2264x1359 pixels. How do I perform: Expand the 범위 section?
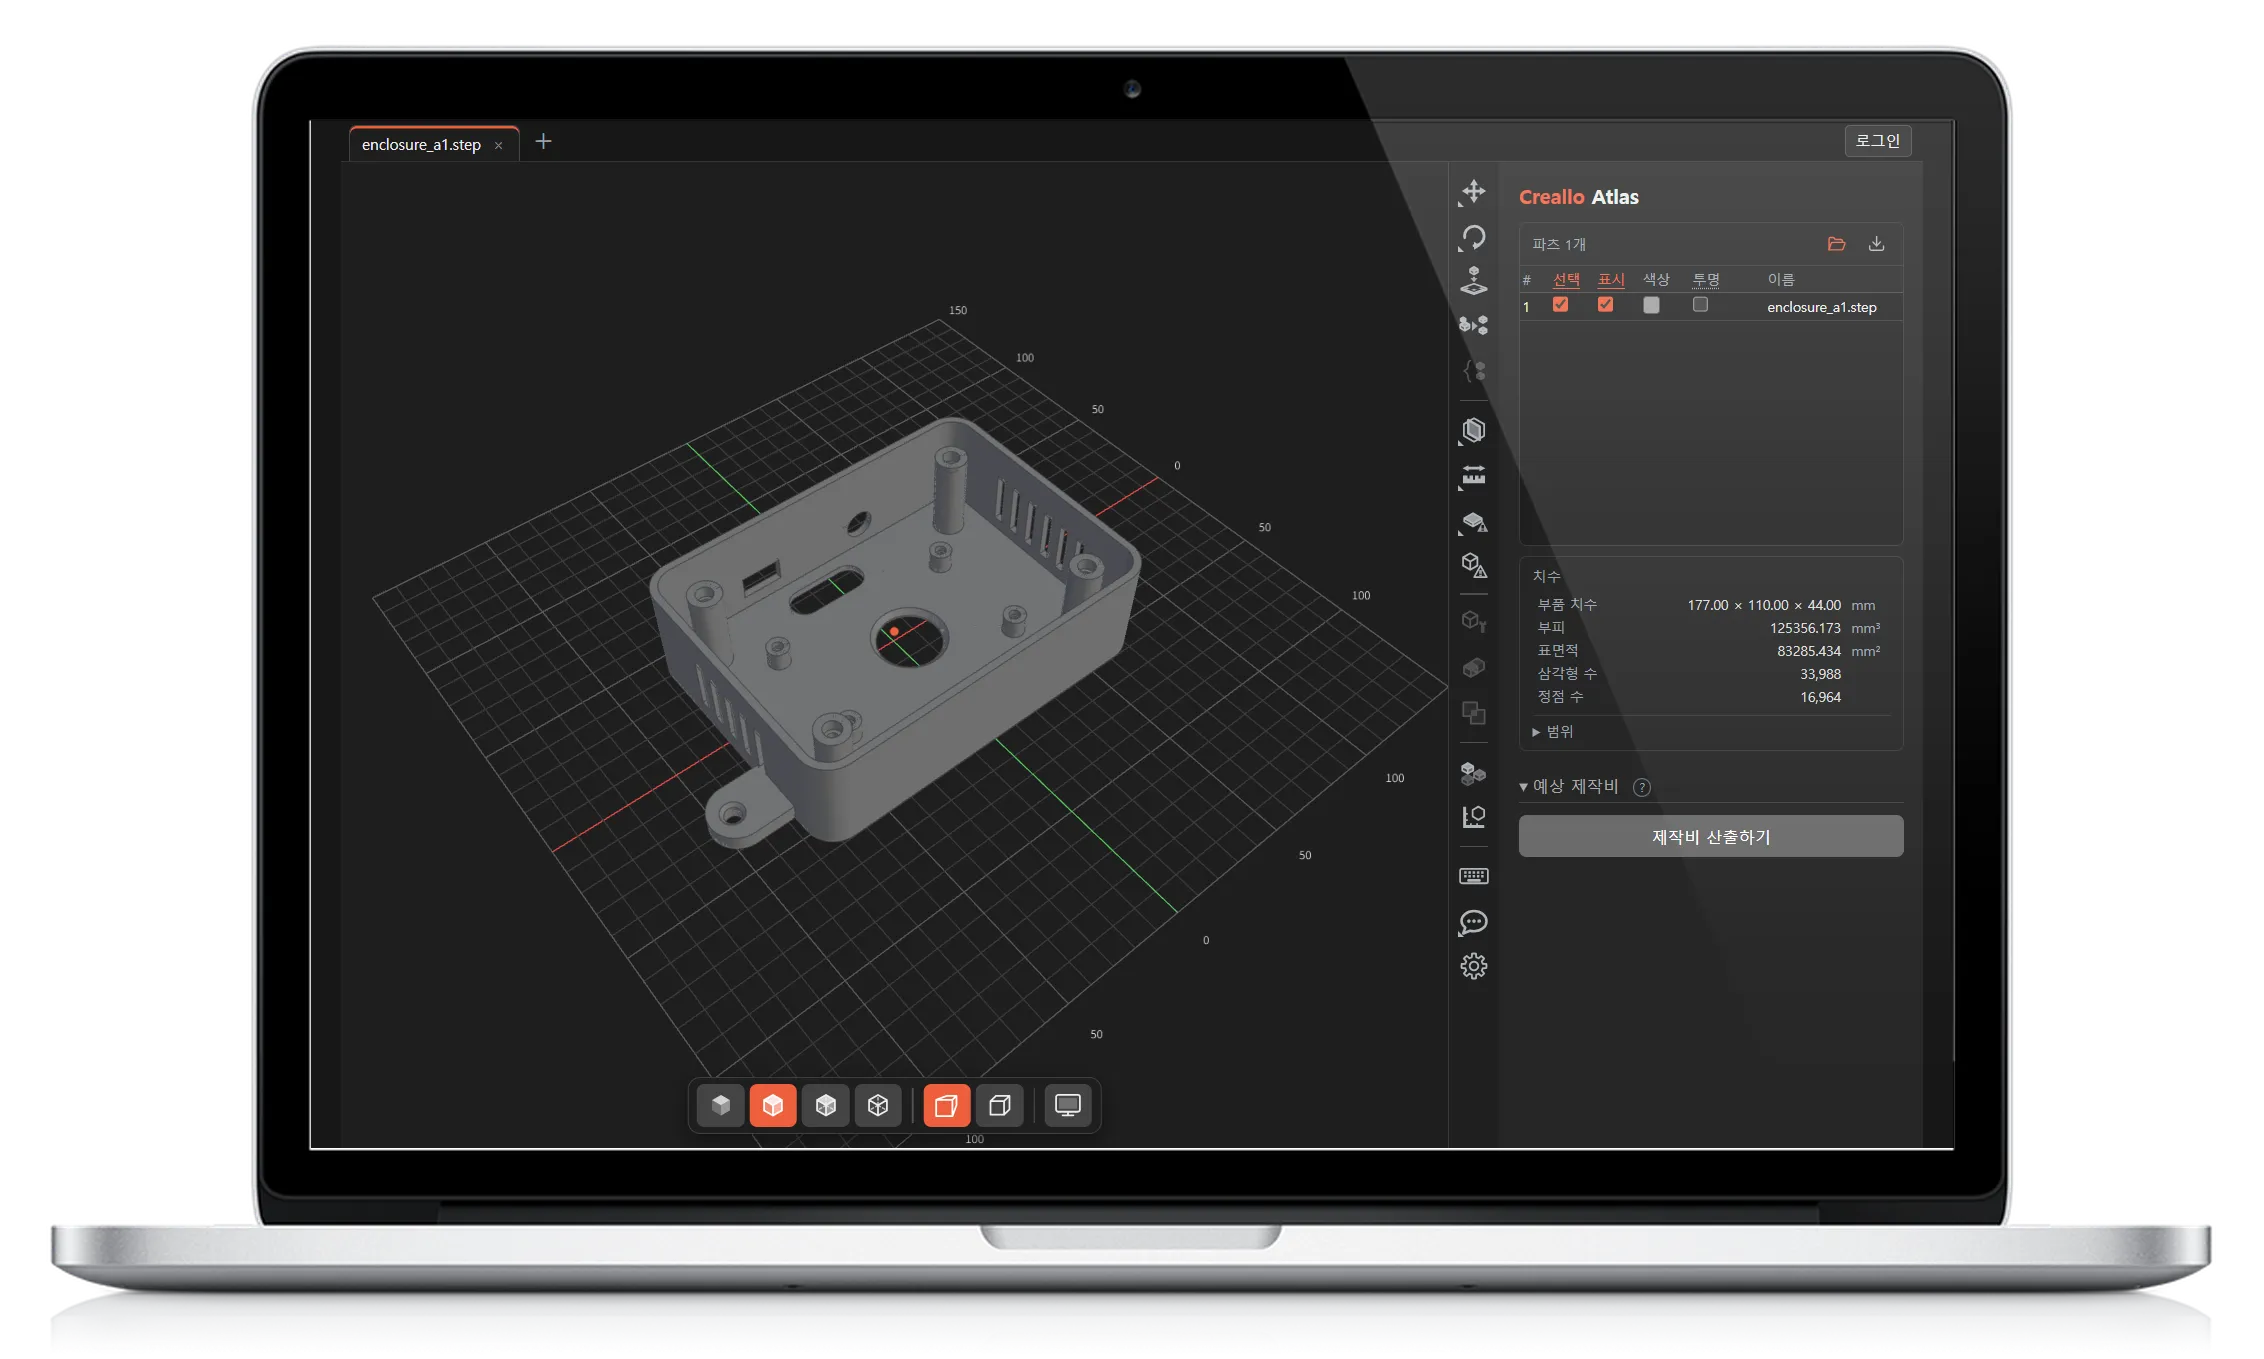click(1552, 732)
